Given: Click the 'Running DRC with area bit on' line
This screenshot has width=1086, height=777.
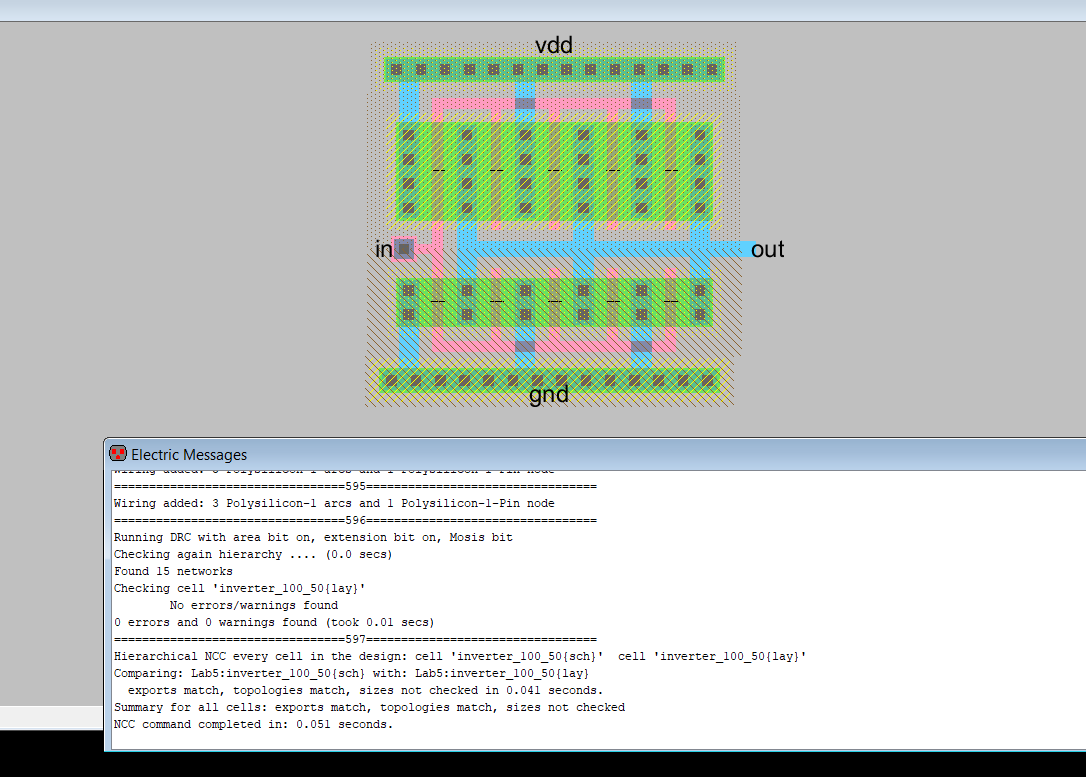Looking at the screenshot, I should point(313,537).
